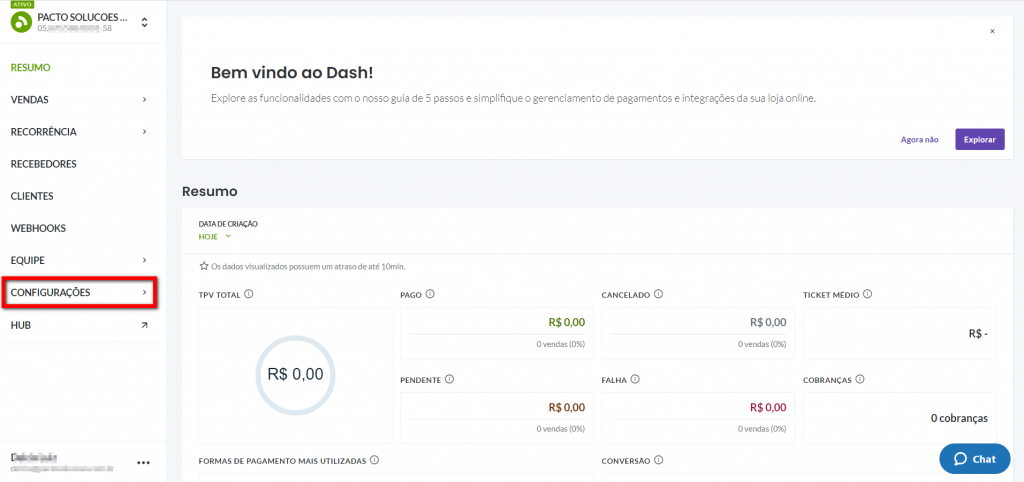Click the info icon next to Falha
This screenshot has width=1024, height=482.
click(x=636, y=379)
